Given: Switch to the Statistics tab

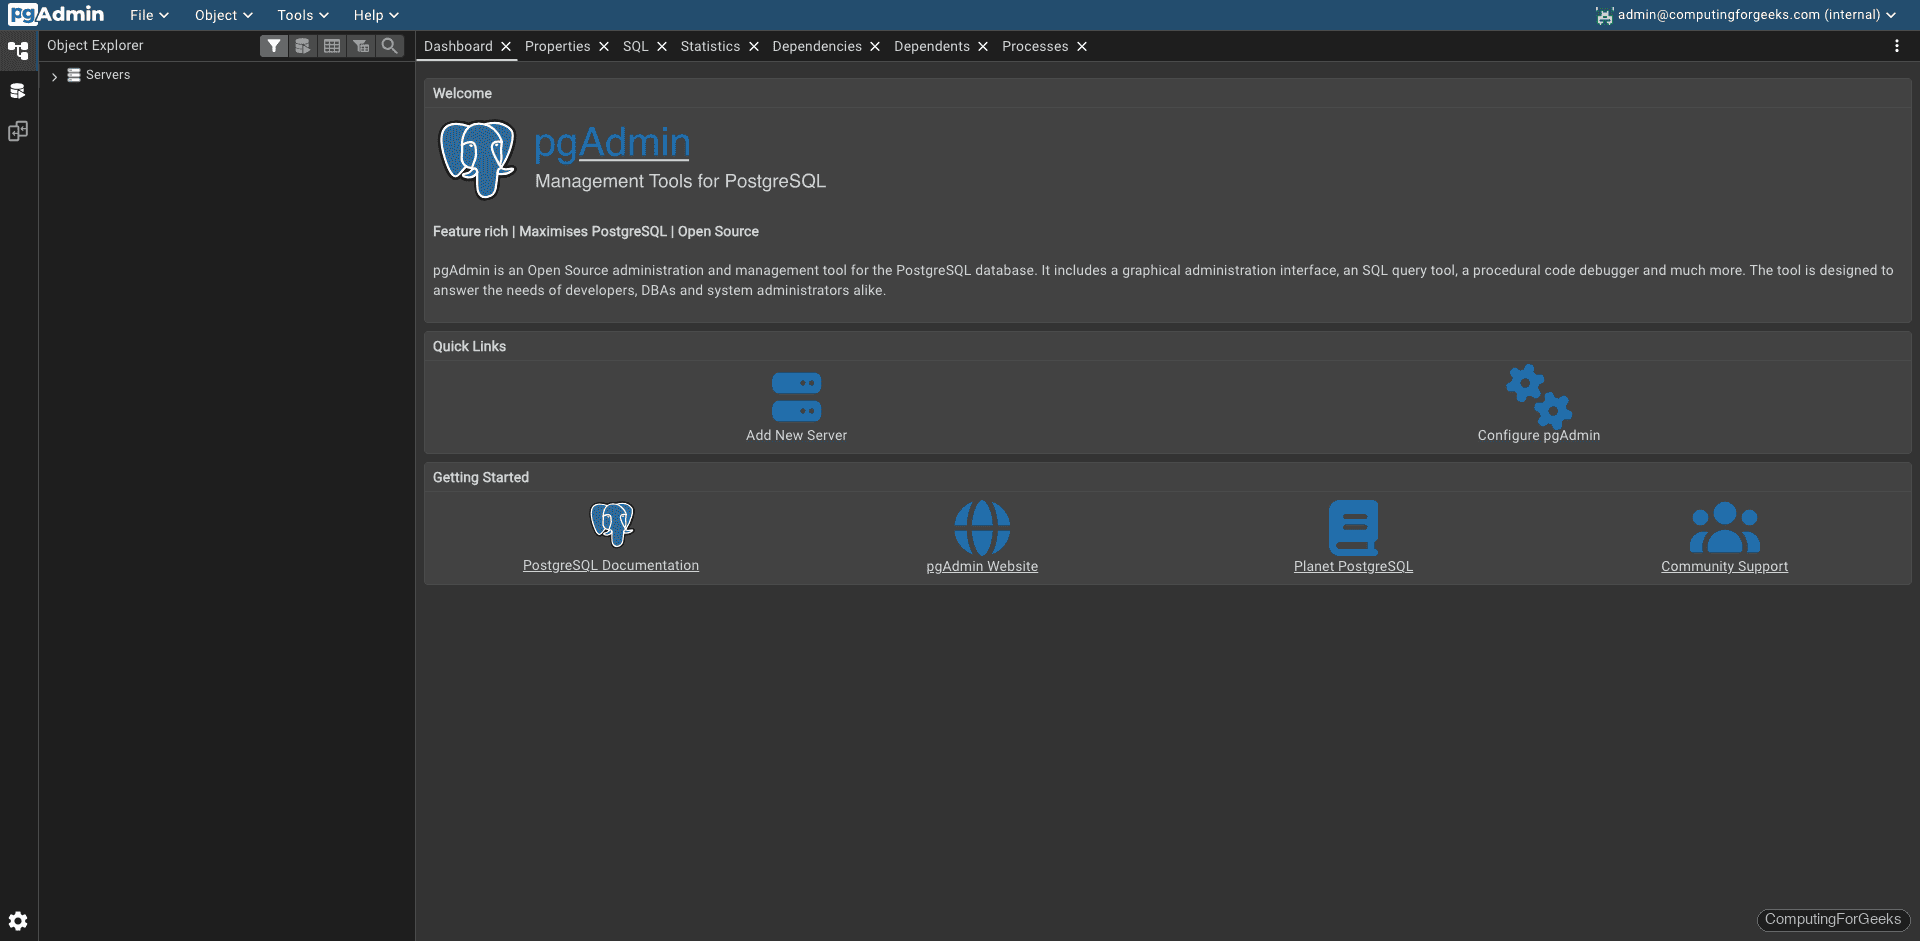Looking at the screenshot, I should coord(711,46).
